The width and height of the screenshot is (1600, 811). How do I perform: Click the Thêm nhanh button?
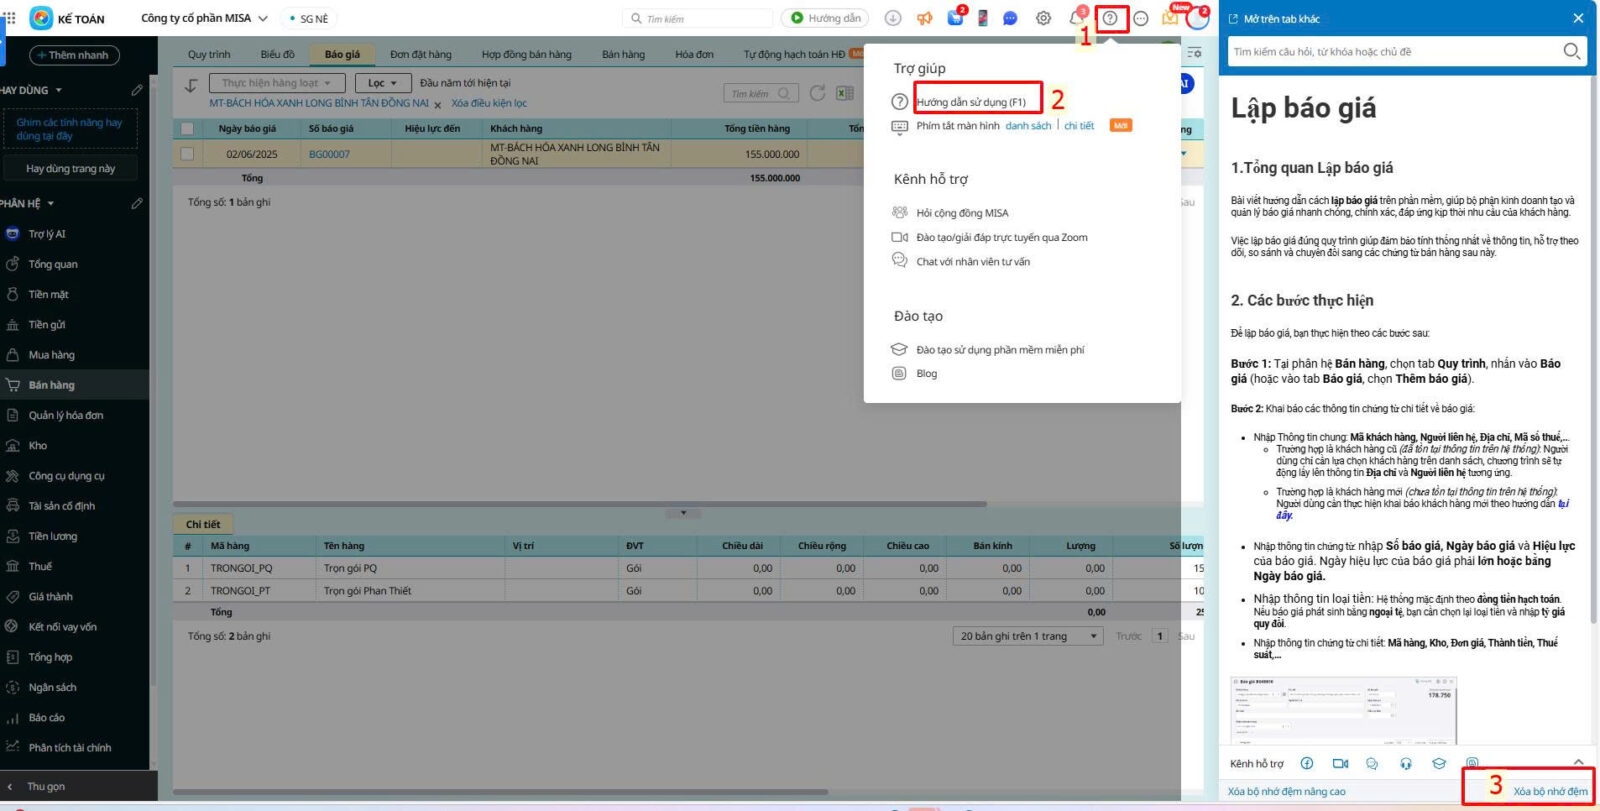tap(75, 55)
